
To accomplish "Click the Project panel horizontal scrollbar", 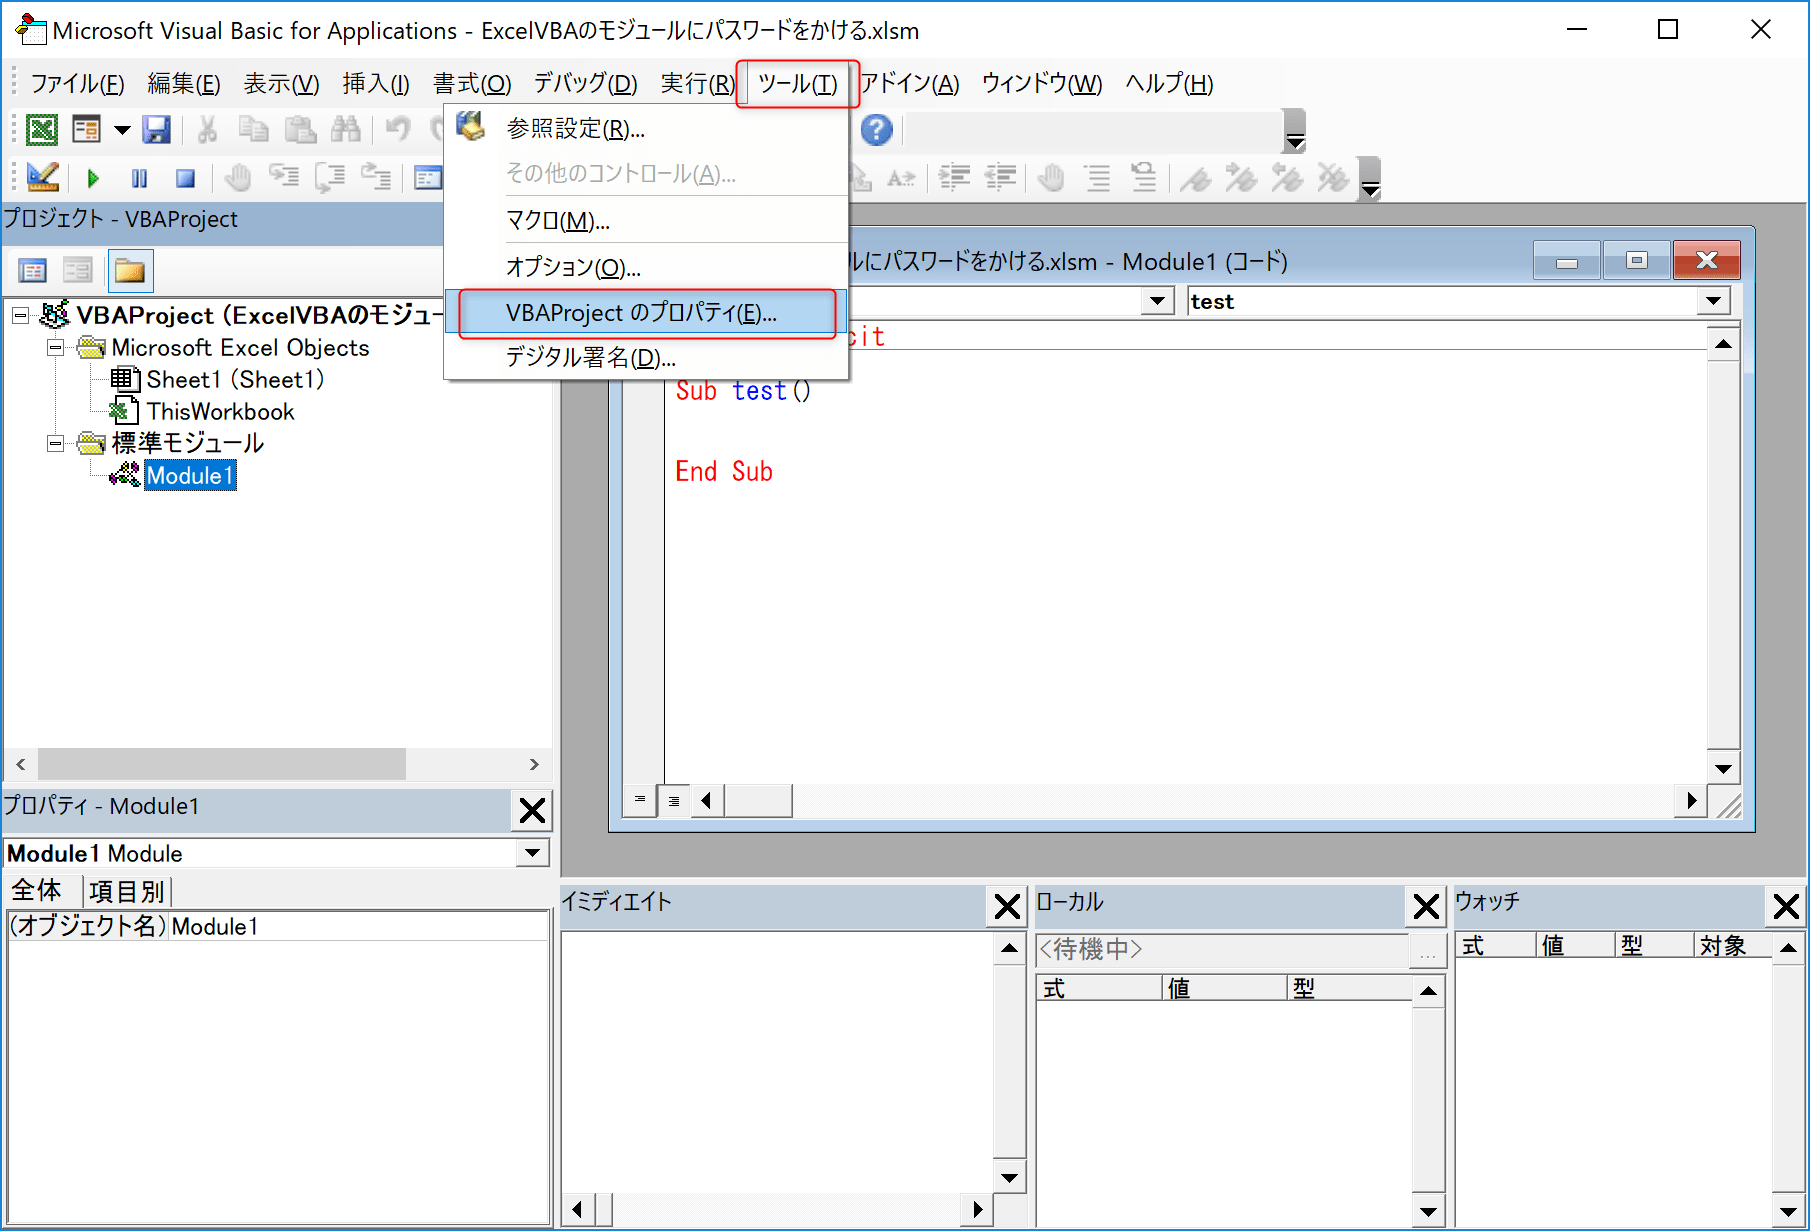I will click(x=220, y=764).
